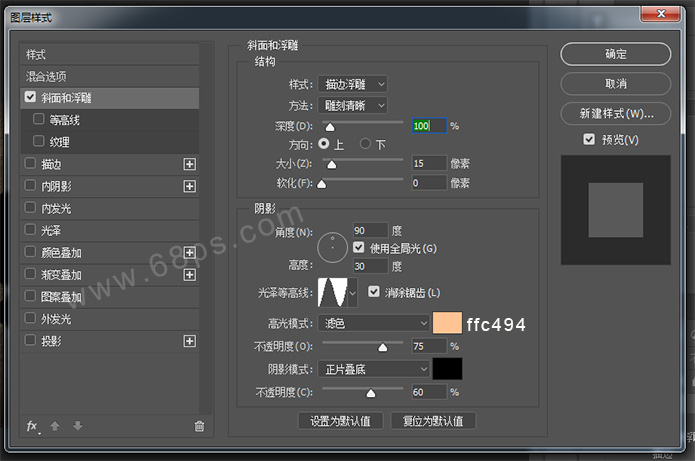Select direction 下 radio button
Viewport: 695px width, 461px height.
[365, 144]
